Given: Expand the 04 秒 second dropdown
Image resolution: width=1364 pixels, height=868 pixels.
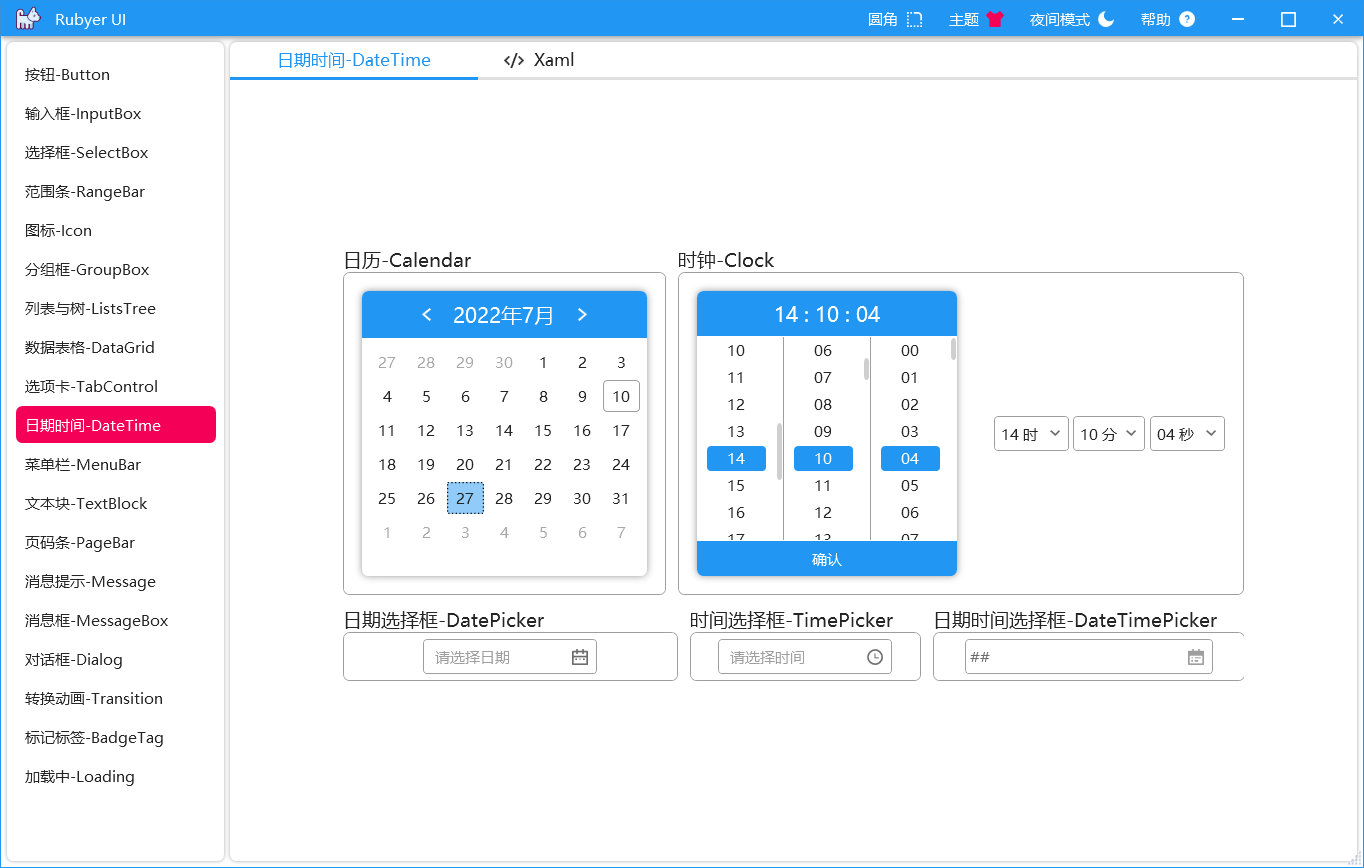Looking at the screenshot, I should coord(1187,434).
